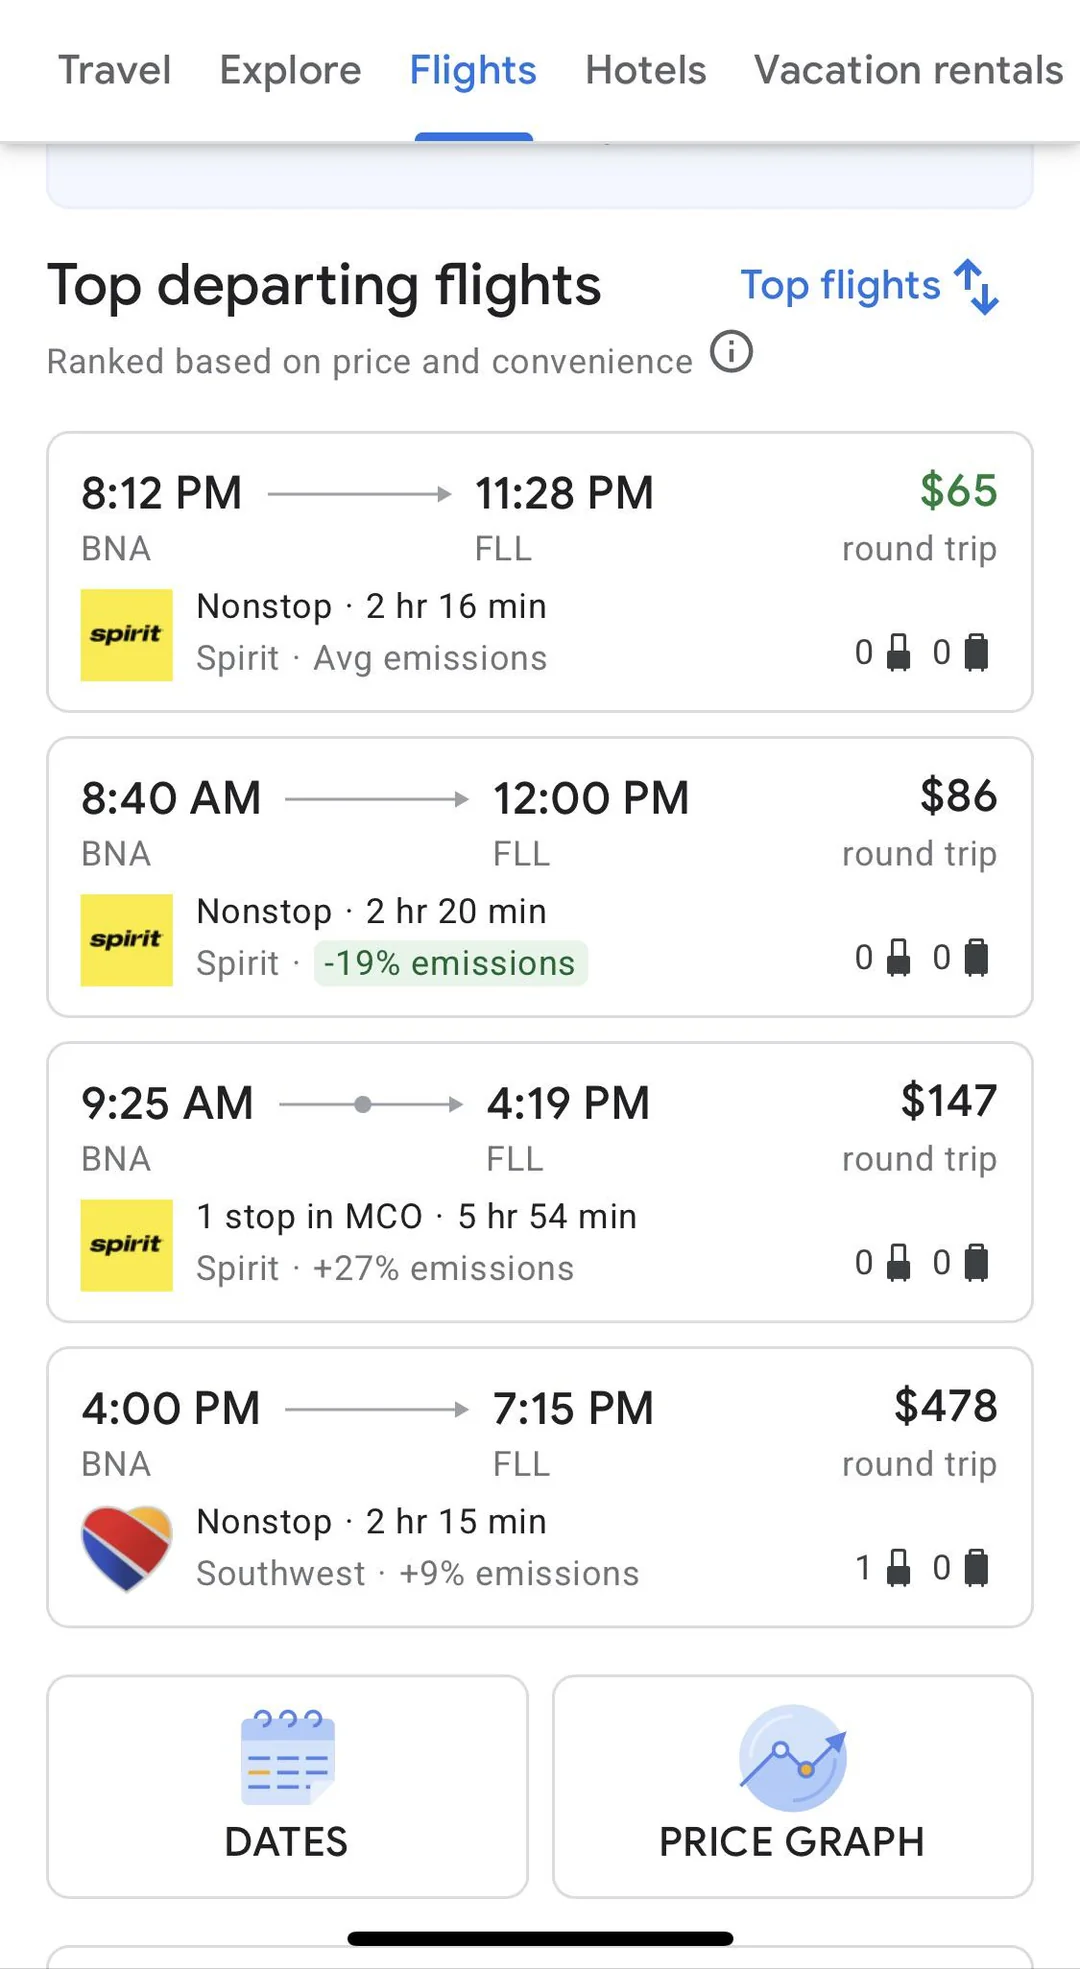
Task: Click the calendar icon above DATES
Action: coord(288,1756)
